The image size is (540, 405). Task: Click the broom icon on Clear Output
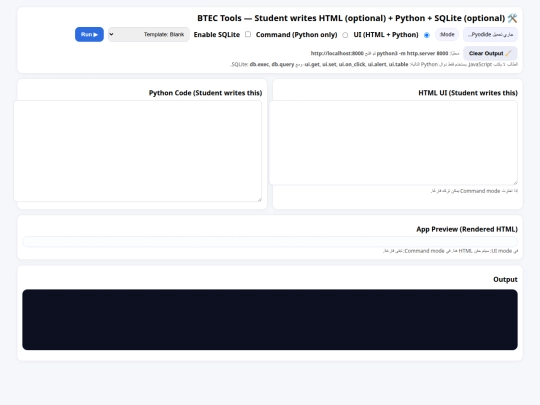pos(508,53)
